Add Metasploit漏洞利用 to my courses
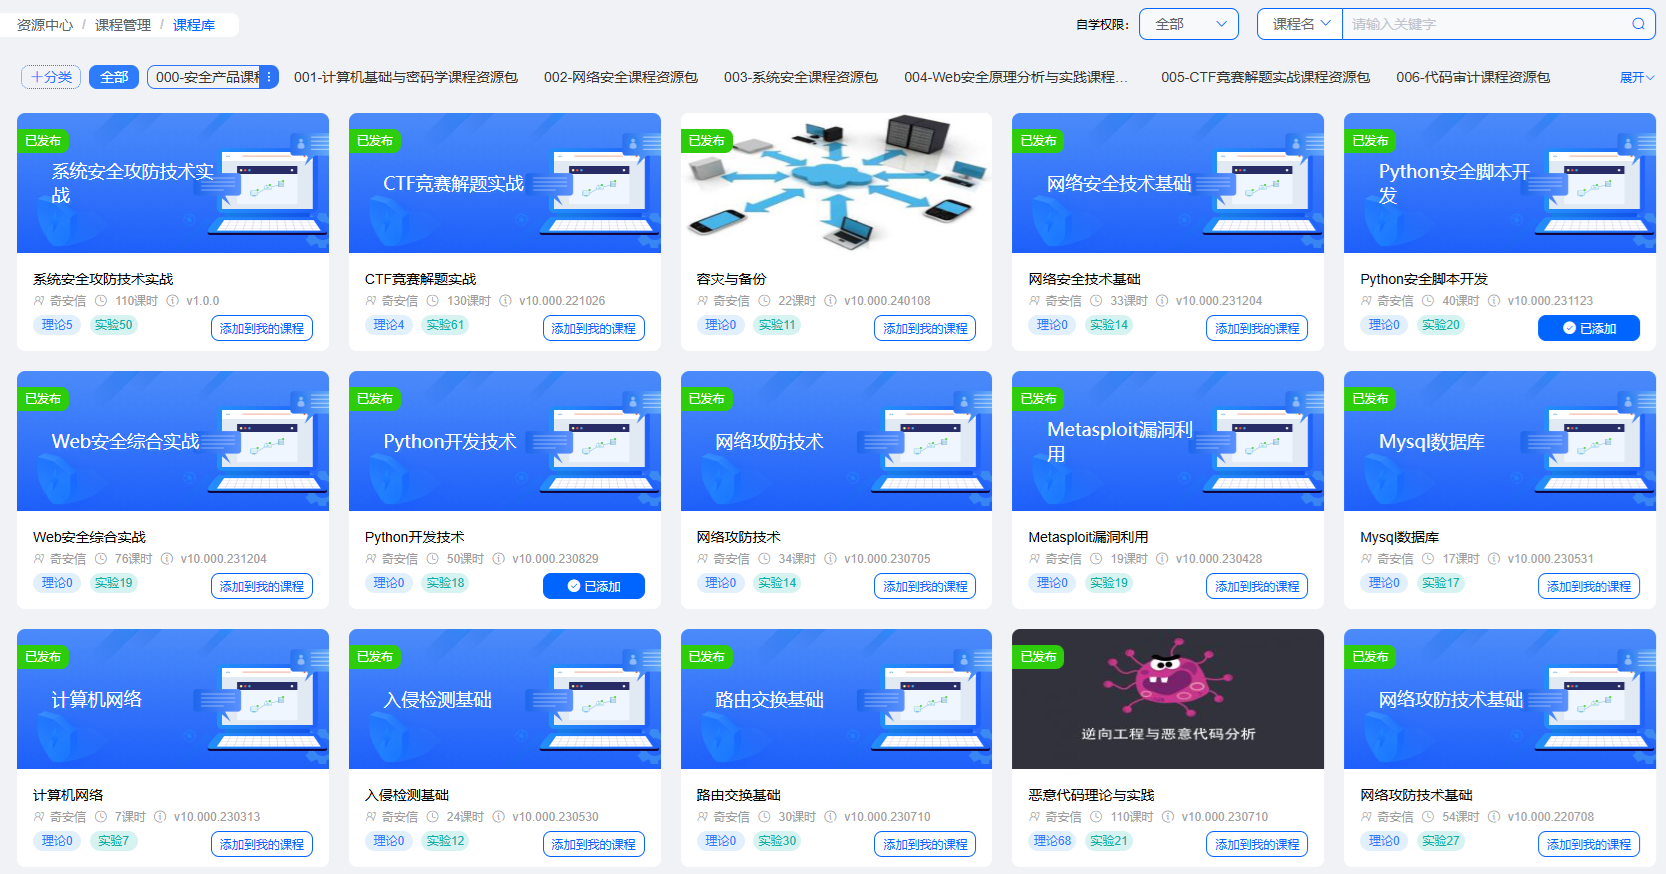Screen dimensions: 1666x874 coord(1257,586)
